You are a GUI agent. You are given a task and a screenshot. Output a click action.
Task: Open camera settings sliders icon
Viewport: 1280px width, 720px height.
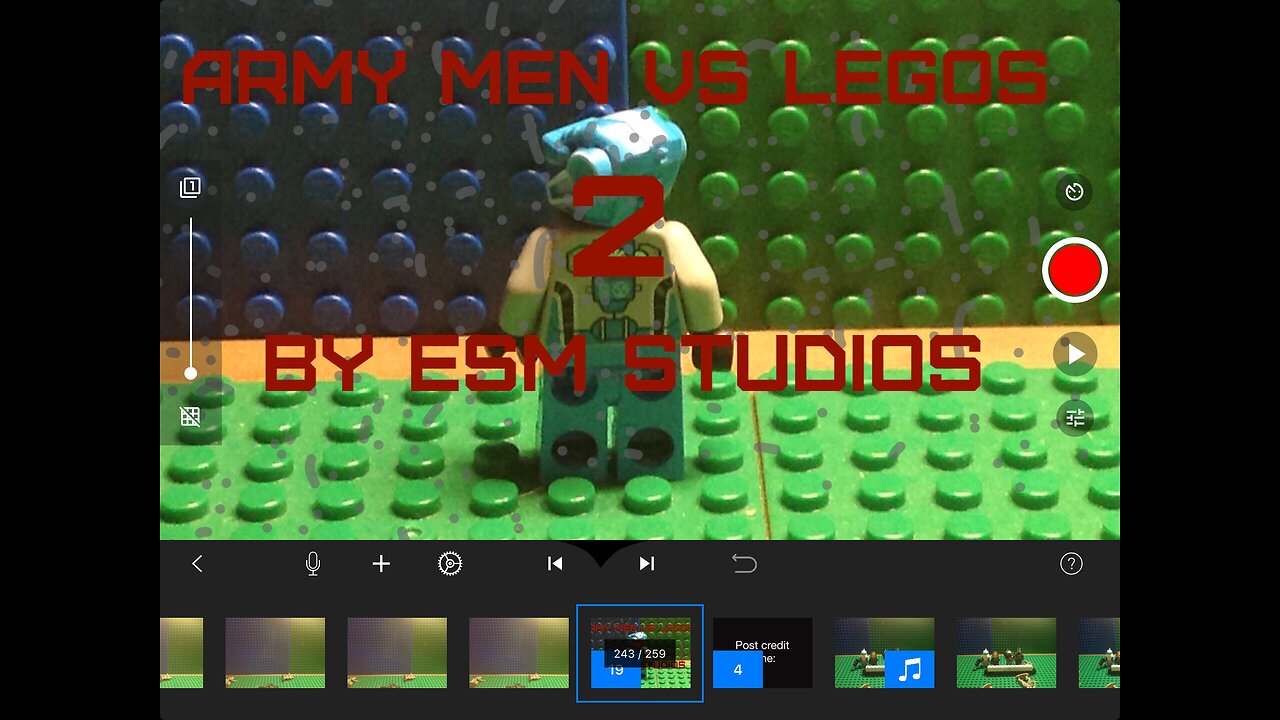(1075, 418)
